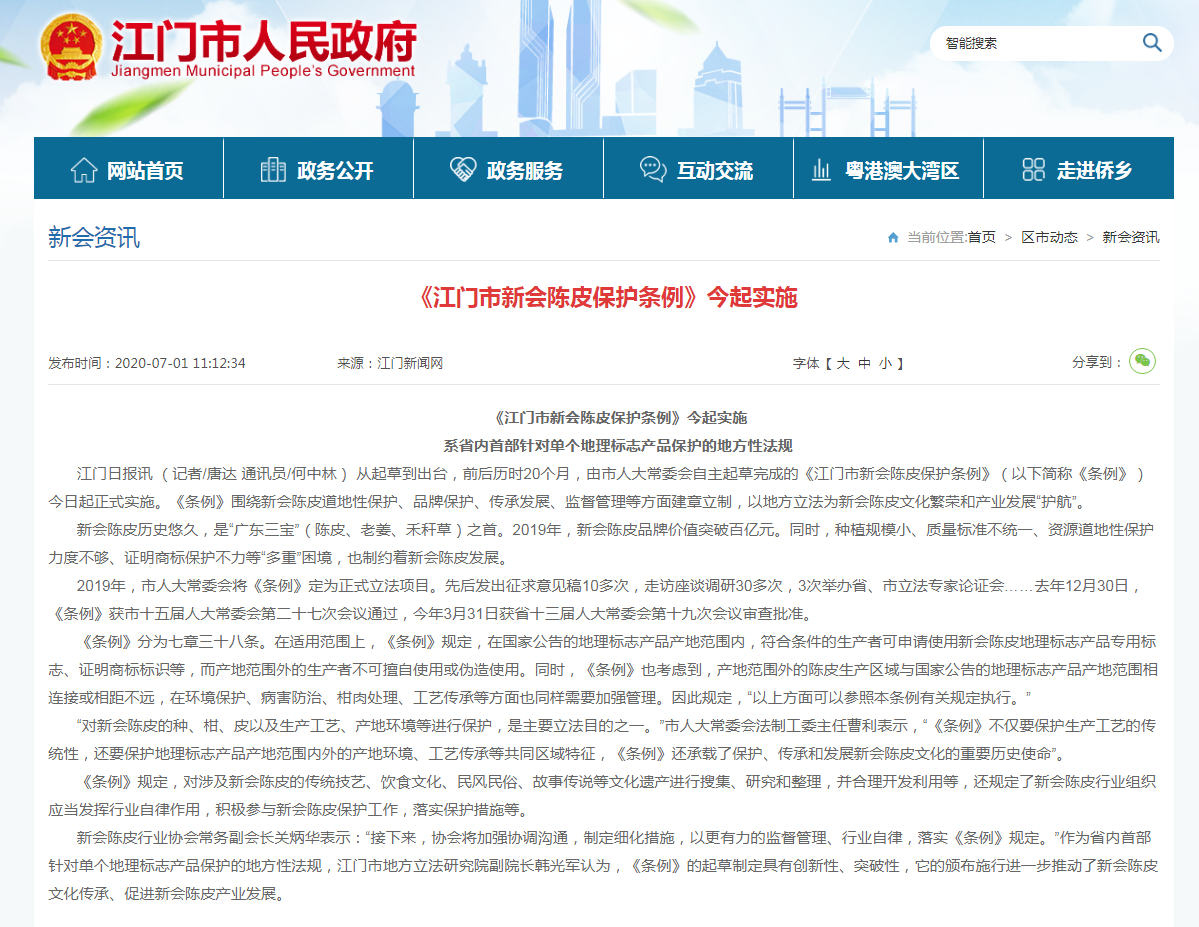The image size is (1199, 927).
Task: Click the paragraph starting 新会陈皮行业协会常务副会长
Action: click(x=603, y=866)
